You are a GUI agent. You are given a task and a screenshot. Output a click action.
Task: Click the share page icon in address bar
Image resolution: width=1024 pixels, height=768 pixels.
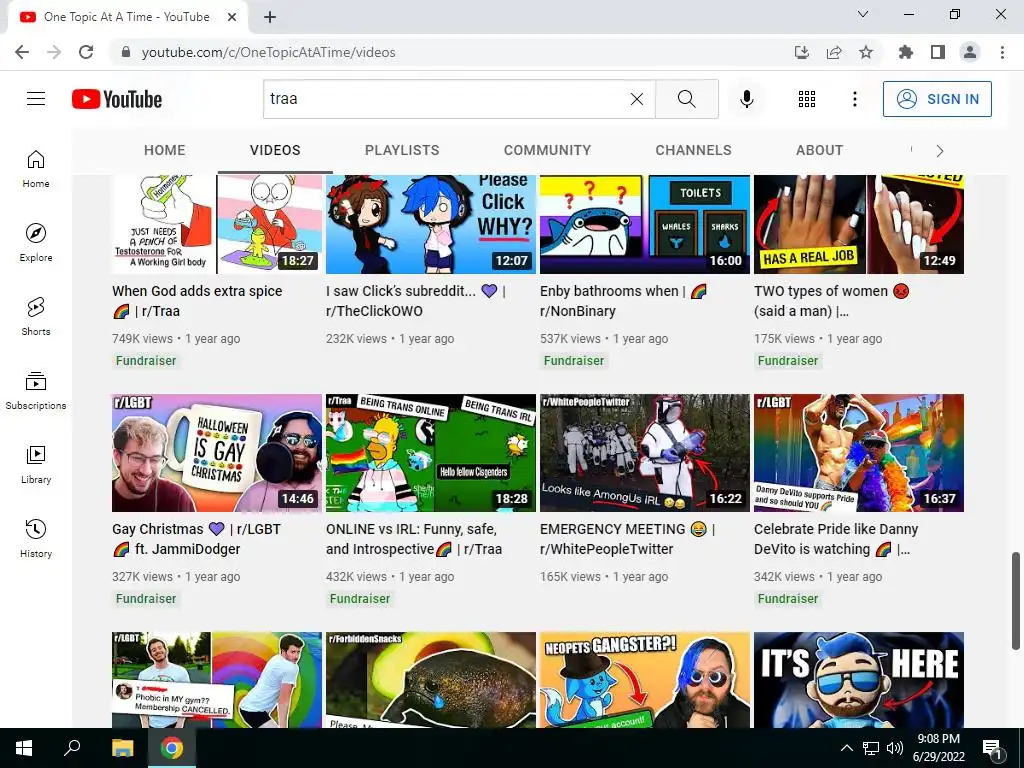834,52
